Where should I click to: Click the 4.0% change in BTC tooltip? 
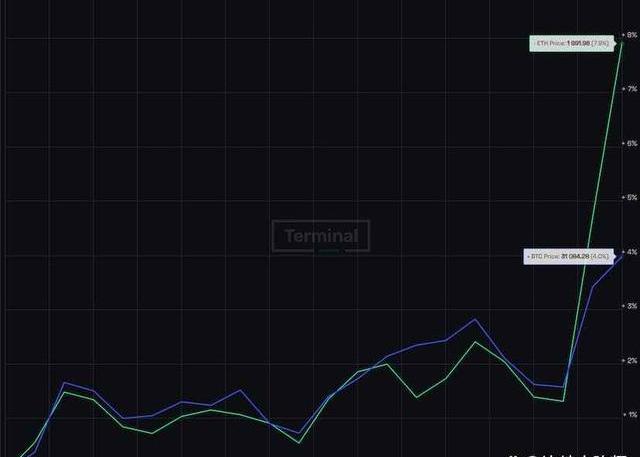[600, 257]
